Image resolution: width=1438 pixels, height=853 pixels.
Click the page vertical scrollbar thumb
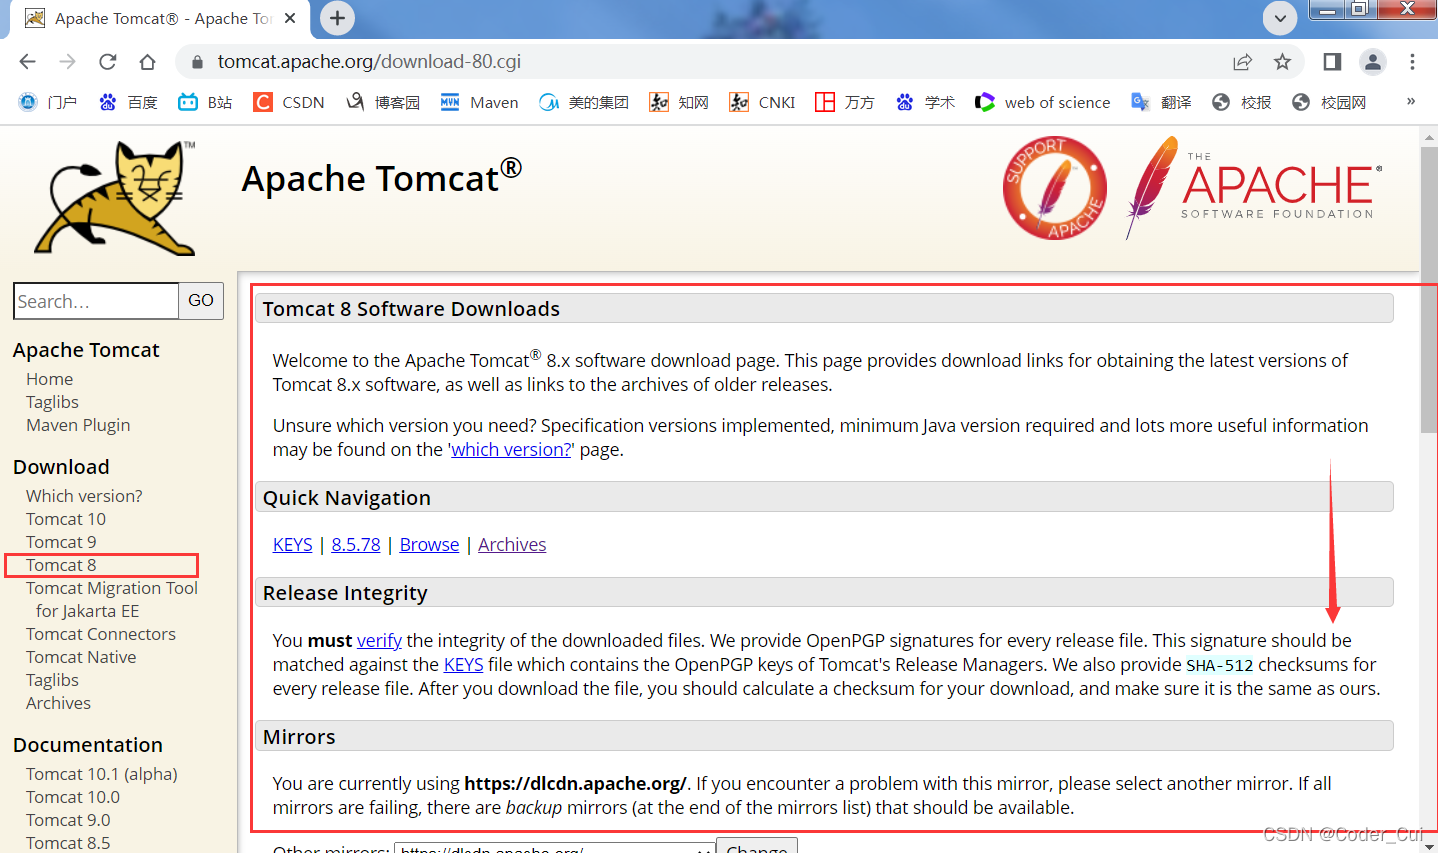(1428, 290)
